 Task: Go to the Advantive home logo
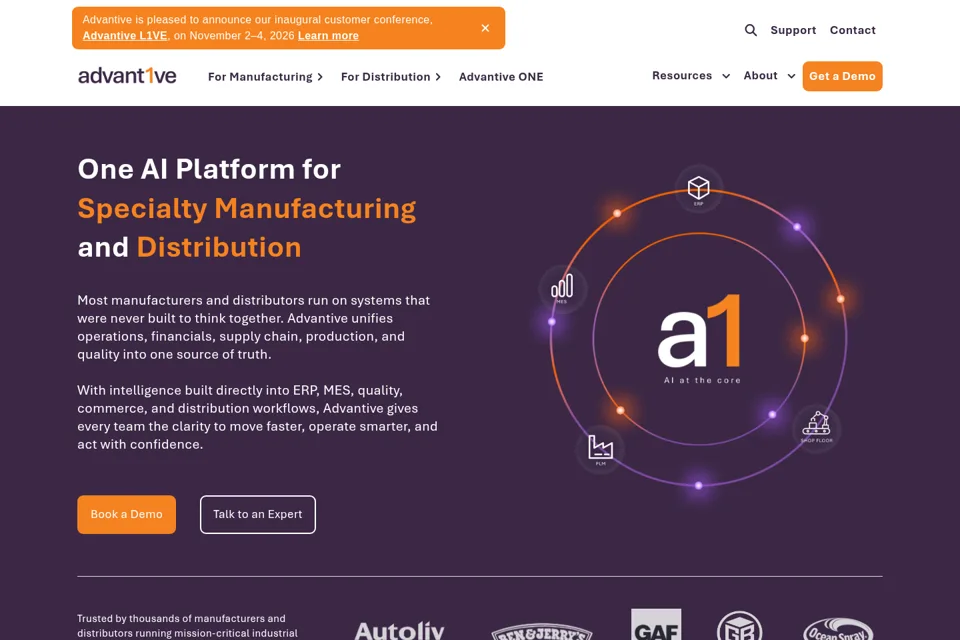(127, 76)
